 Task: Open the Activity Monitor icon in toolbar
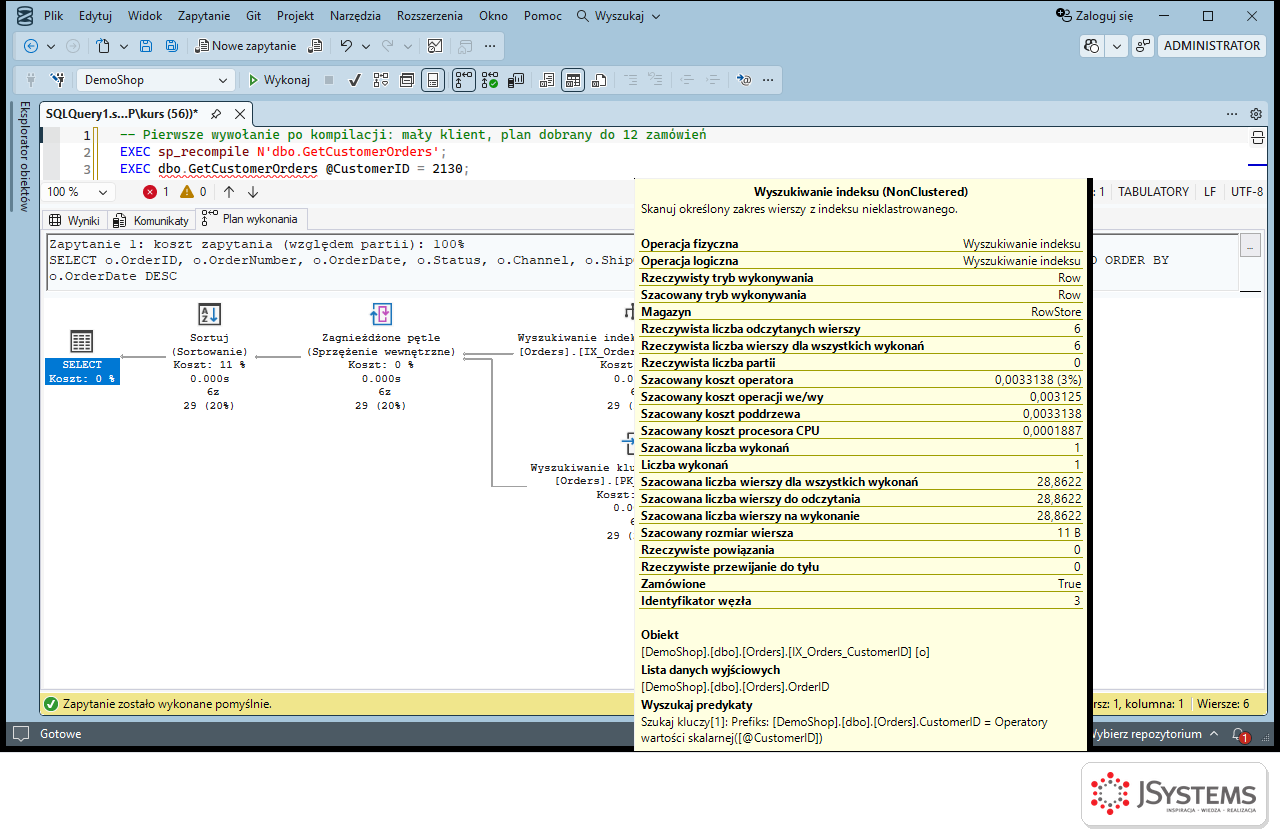pyautogui.click(x=435, y=46)
